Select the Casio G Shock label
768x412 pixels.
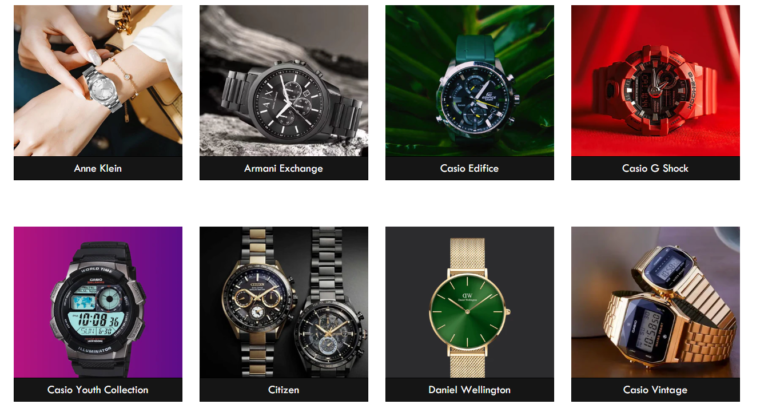pyautogui.click(x=655, y=169)
